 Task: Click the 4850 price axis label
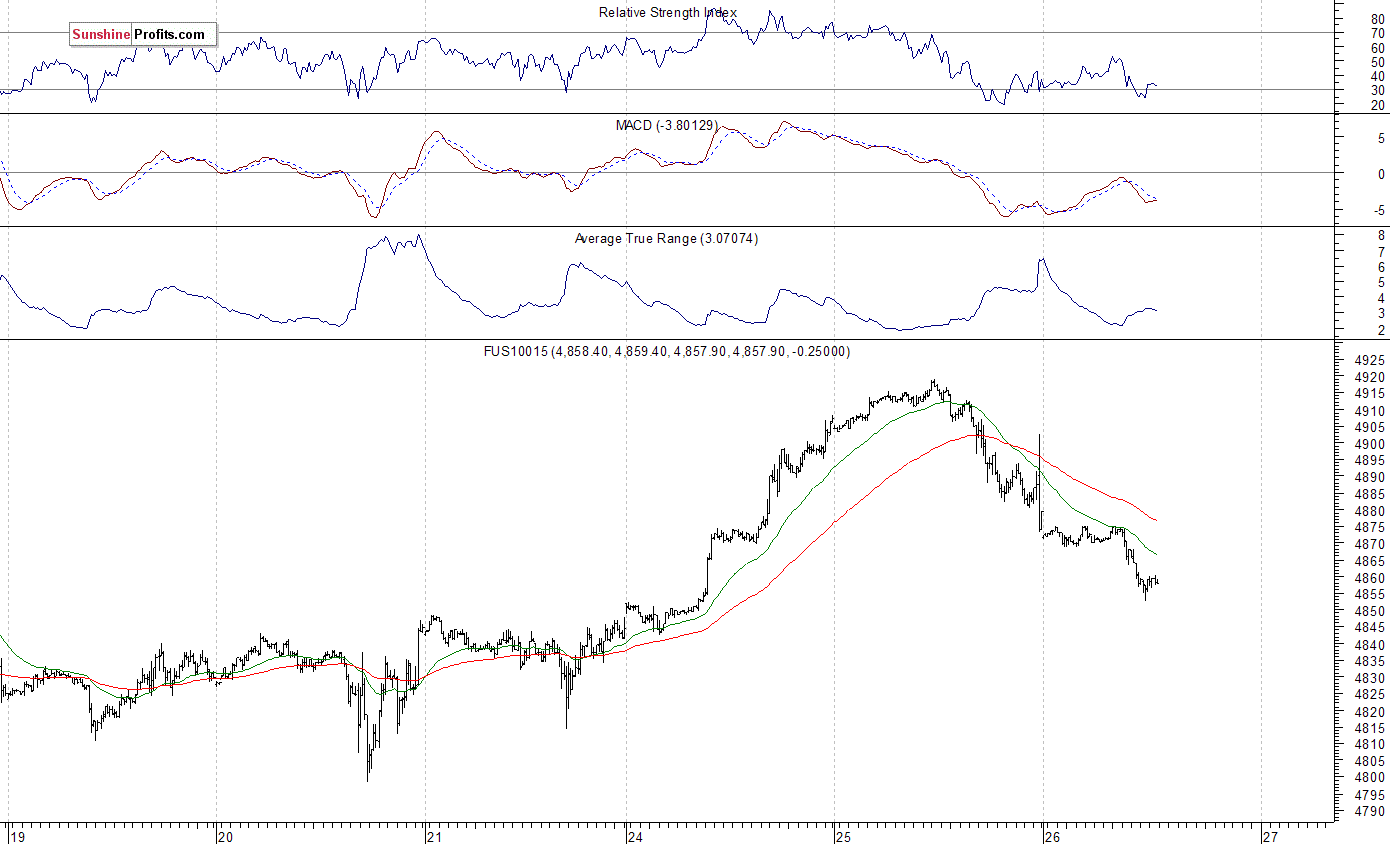pos(1368,611)
